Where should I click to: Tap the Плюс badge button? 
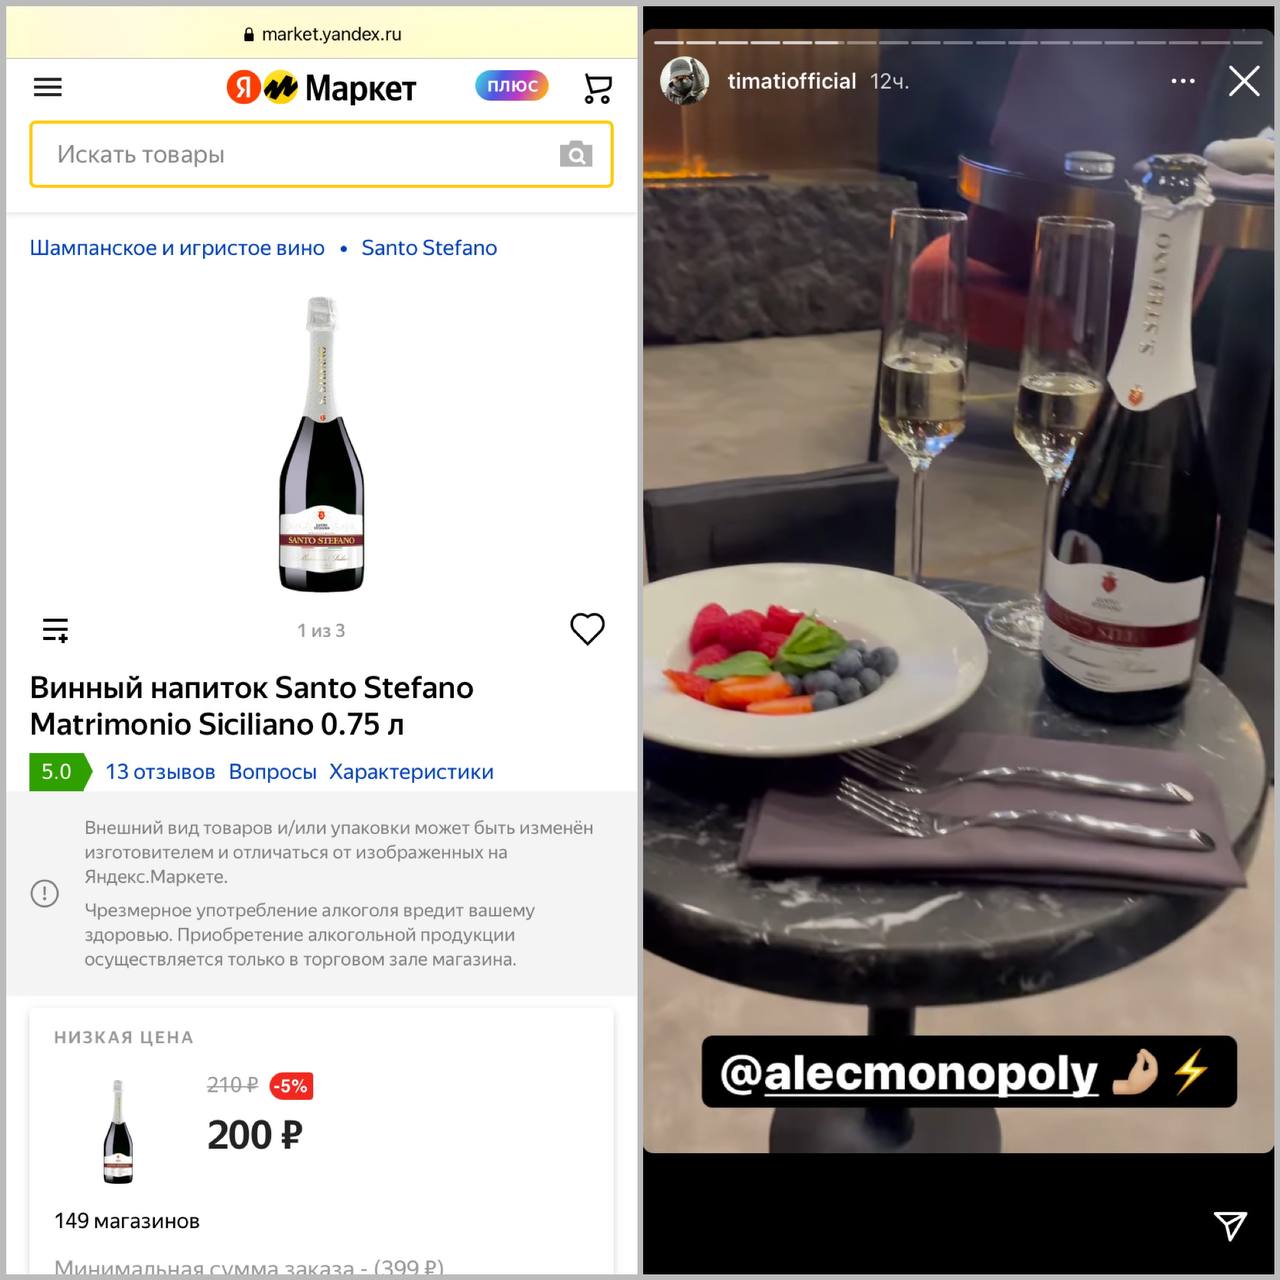coord(512,86)
